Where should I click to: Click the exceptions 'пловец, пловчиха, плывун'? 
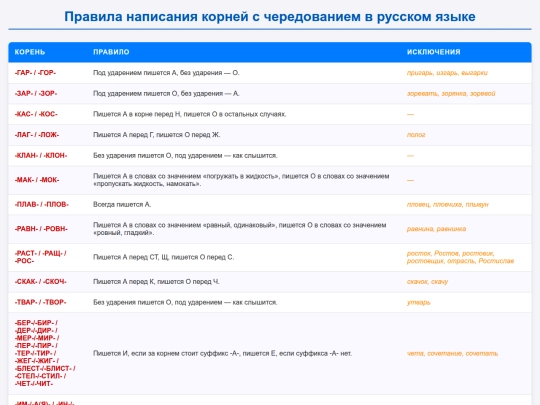click(447, 204)
